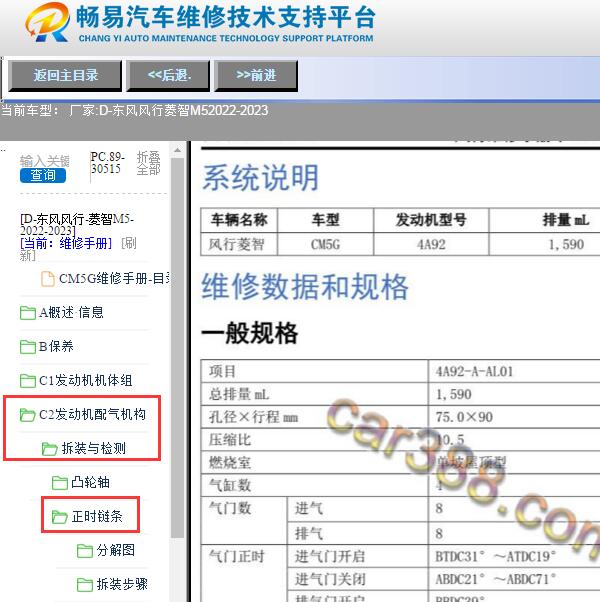This screenshot has width=600, height=602.
Task: Click the 气缸数 row label
Action: tap(230, 485)
